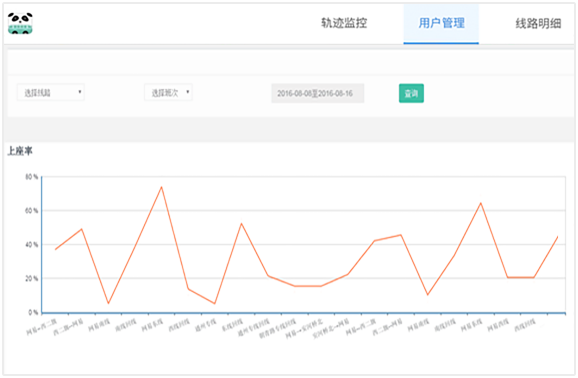Open the 选择班次 dropdown
This screenshot has height=378, width=578.
click(x=168, y=93)
